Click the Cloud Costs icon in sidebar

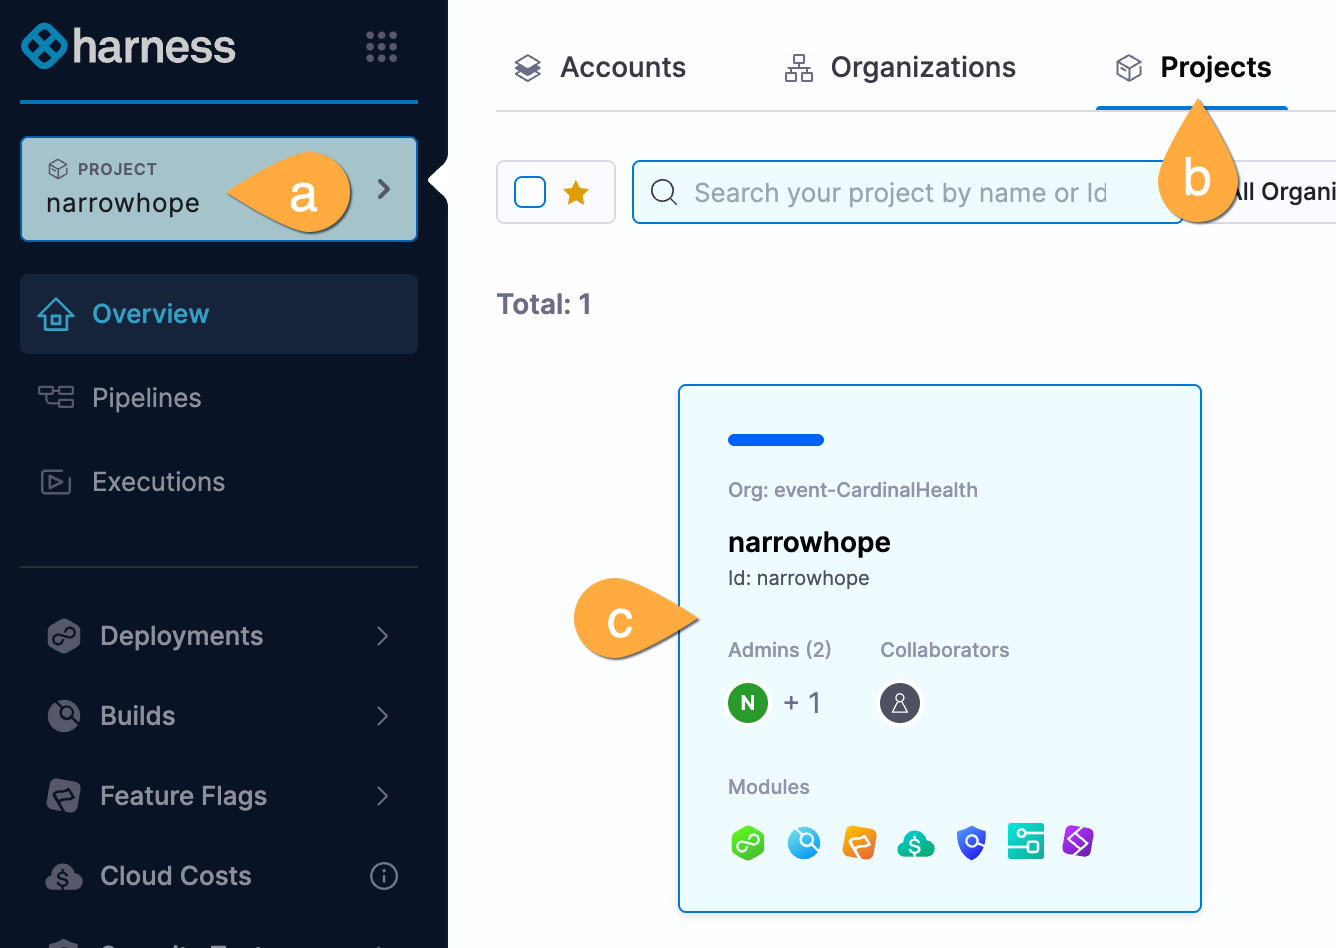(64, 877)
